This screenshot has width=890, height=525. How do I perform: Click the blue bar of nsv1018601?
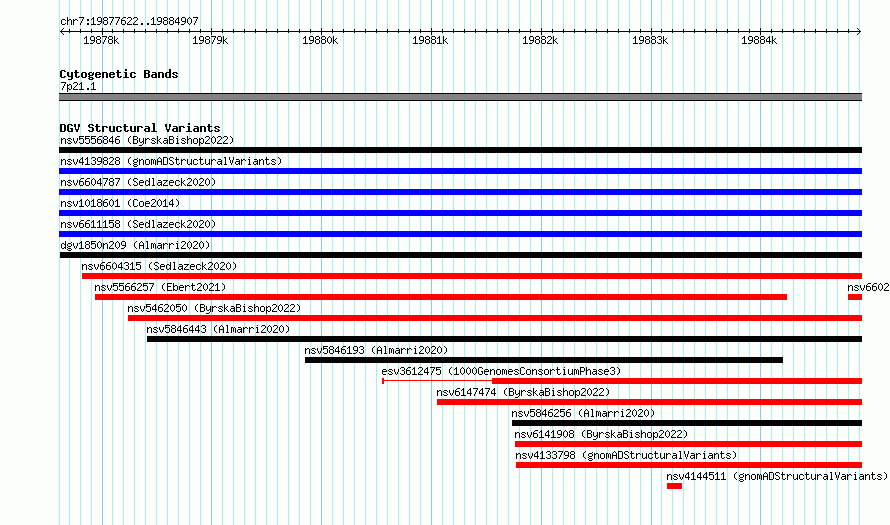[x=460, y=213]
